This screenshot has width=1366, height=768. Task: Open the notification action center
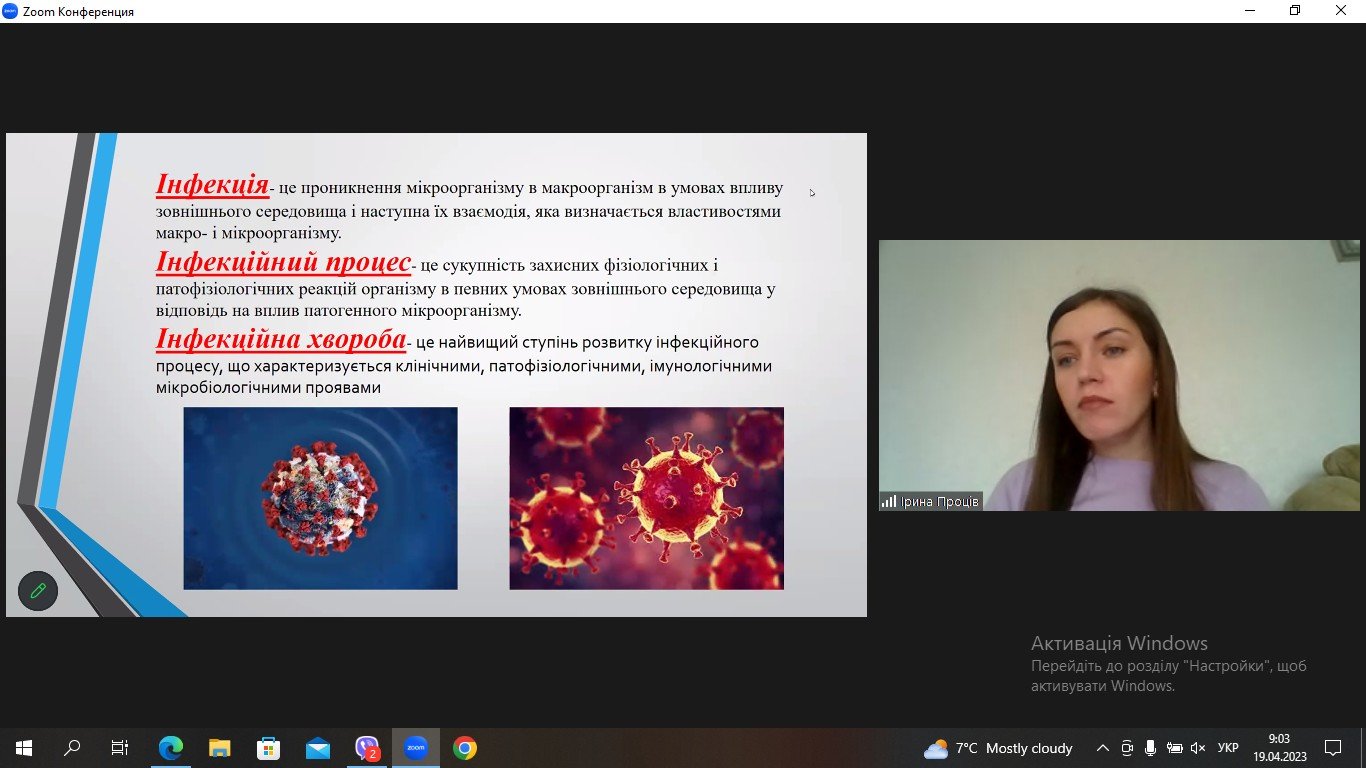pos(1332,748)
